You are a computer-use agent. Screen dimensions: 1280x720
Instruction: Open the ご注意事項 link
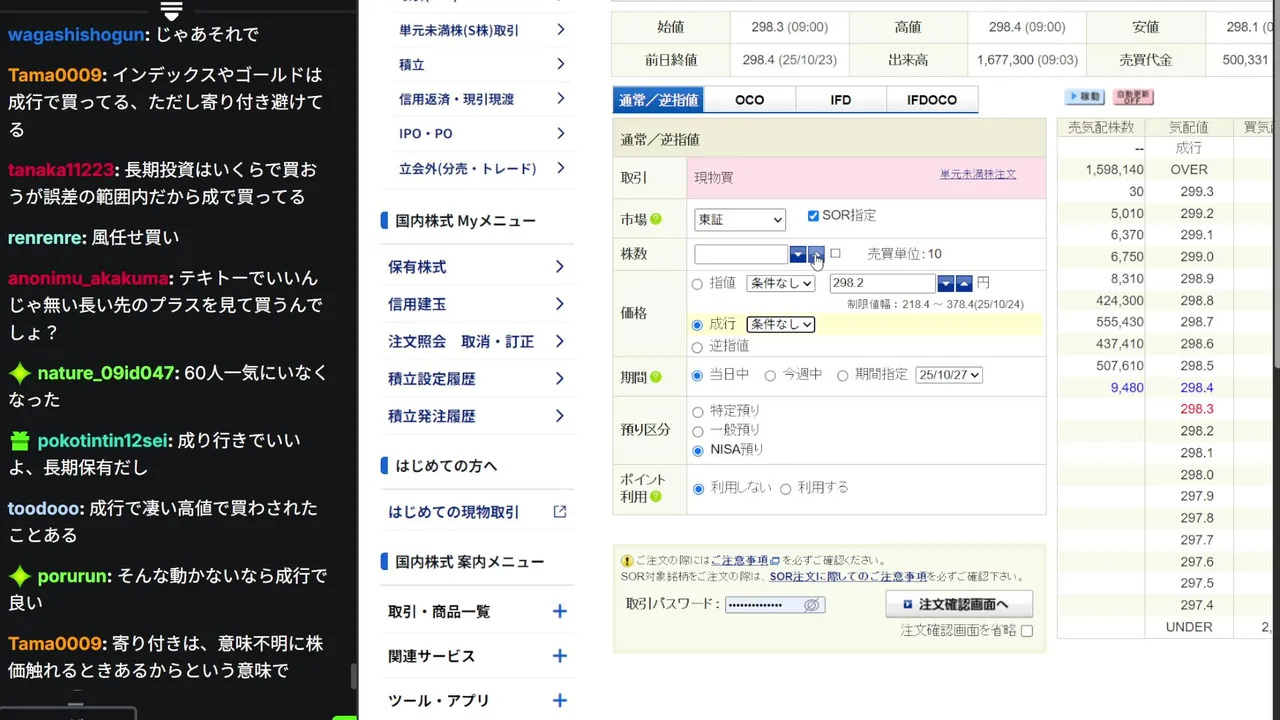pyautogui.click(x=740, y=561)
